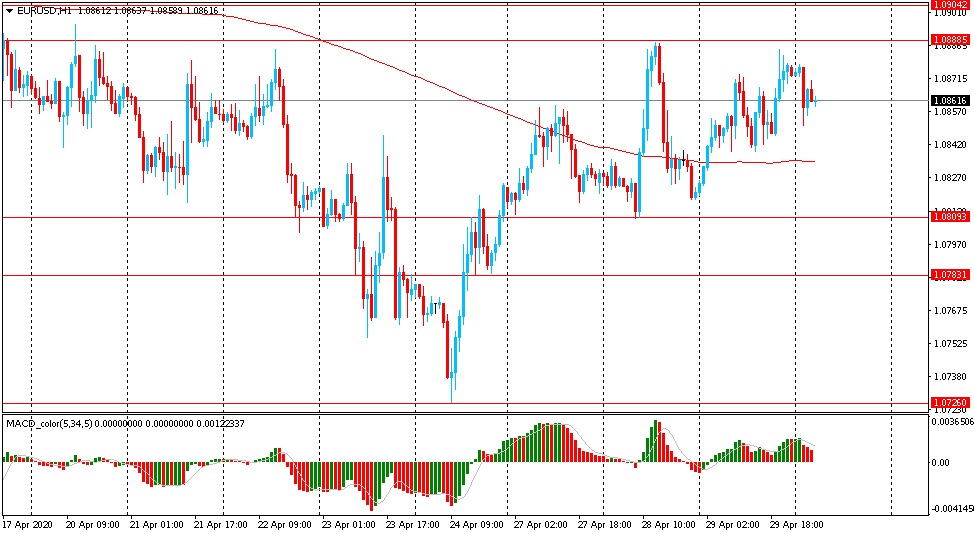Click the 1.08420 price axis value
The height and width of the screenshot is (536, 974).
click(950, 145)
